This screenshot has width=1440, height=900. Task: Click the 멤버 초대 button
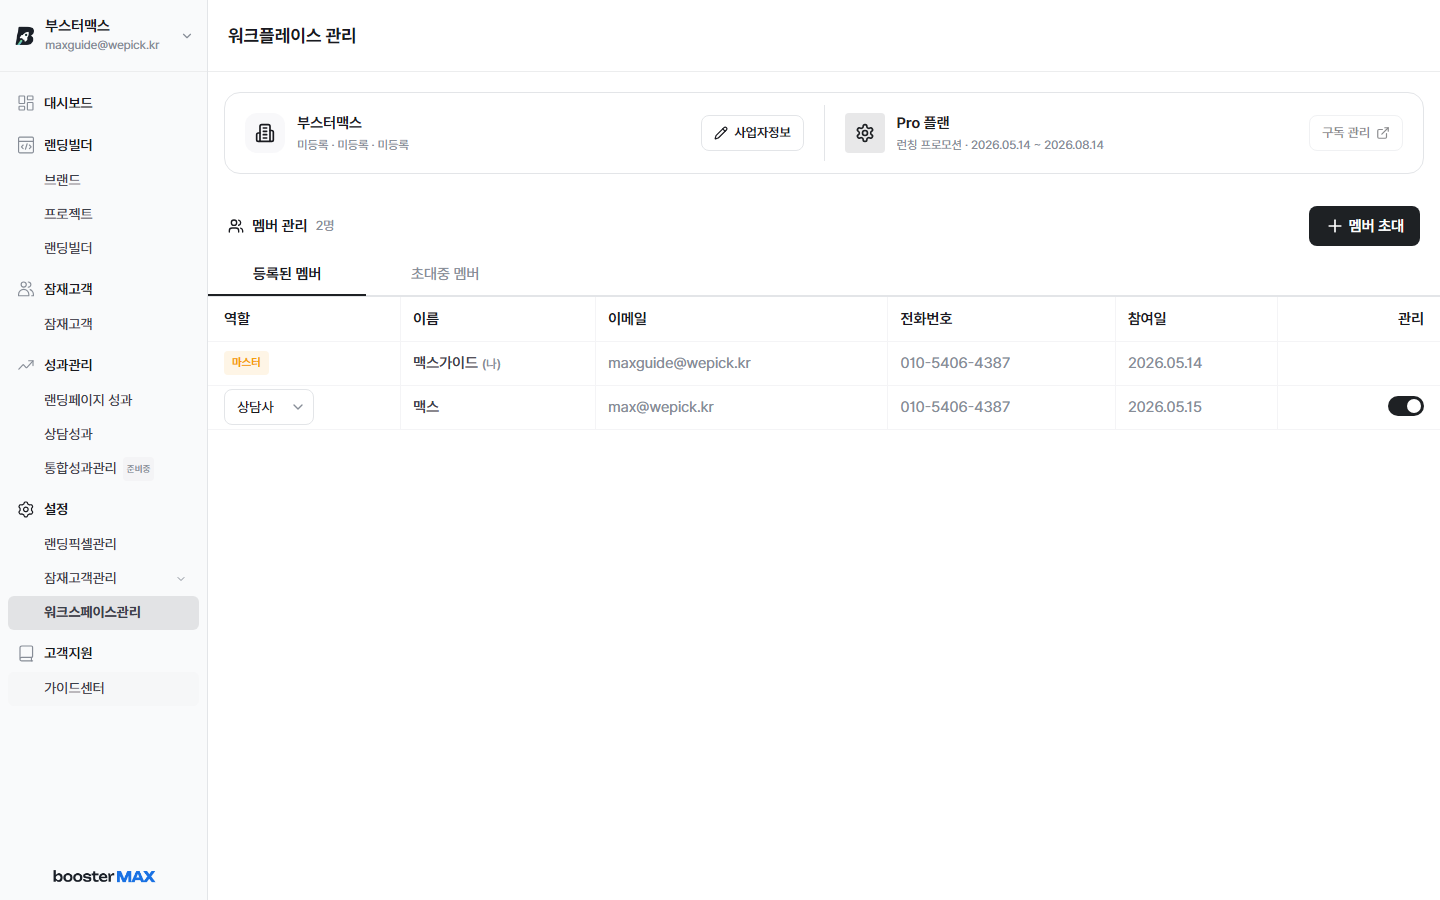tap(1364, 226)
